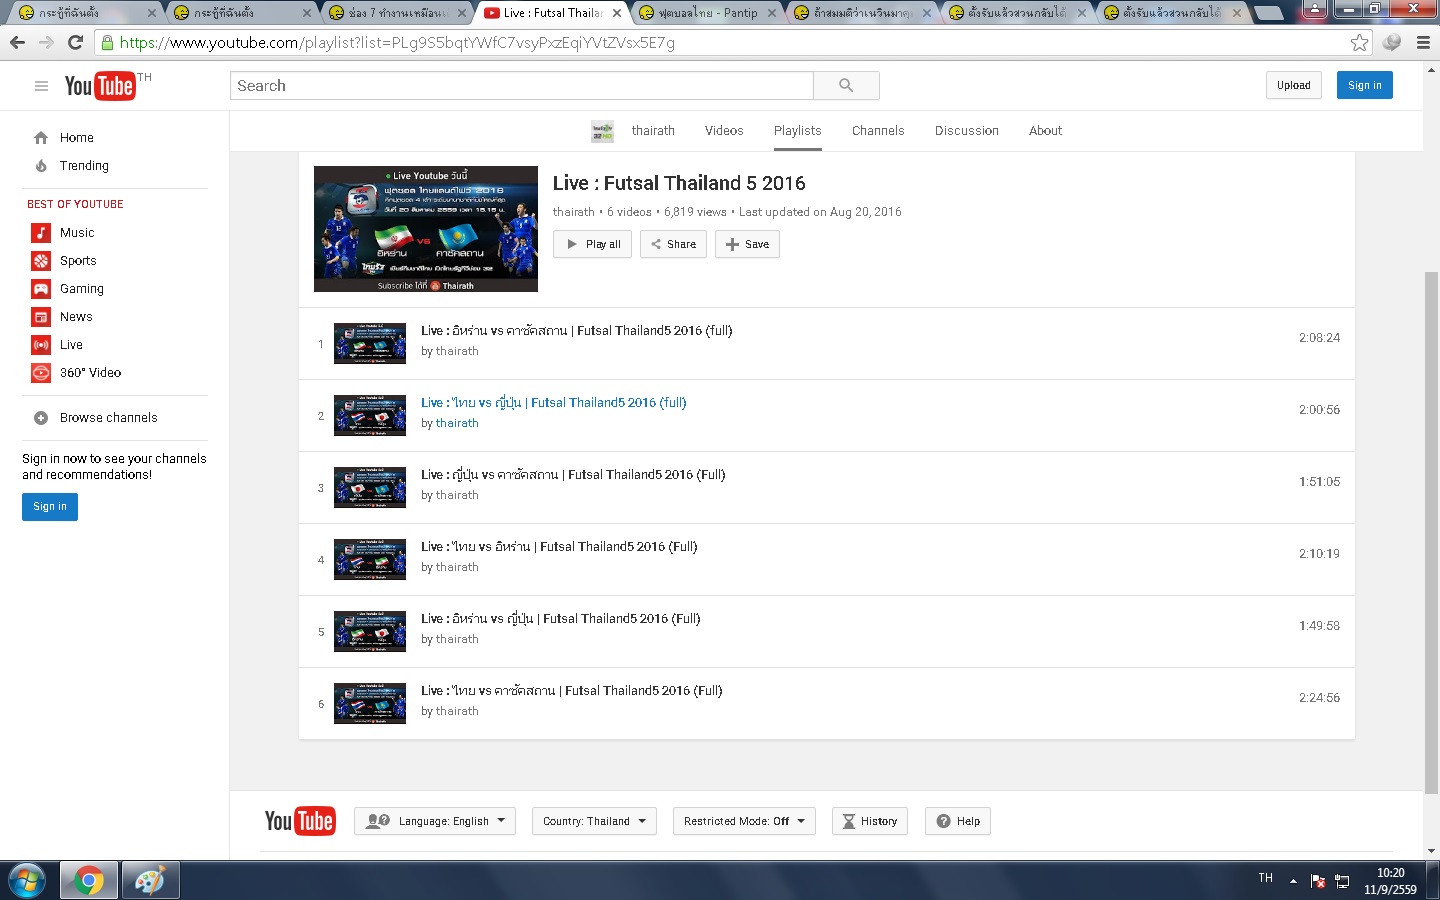The width and height of the screenshot is (1440, 900).
Task: Click thairath author link under video 1
Action: point(457,351)
